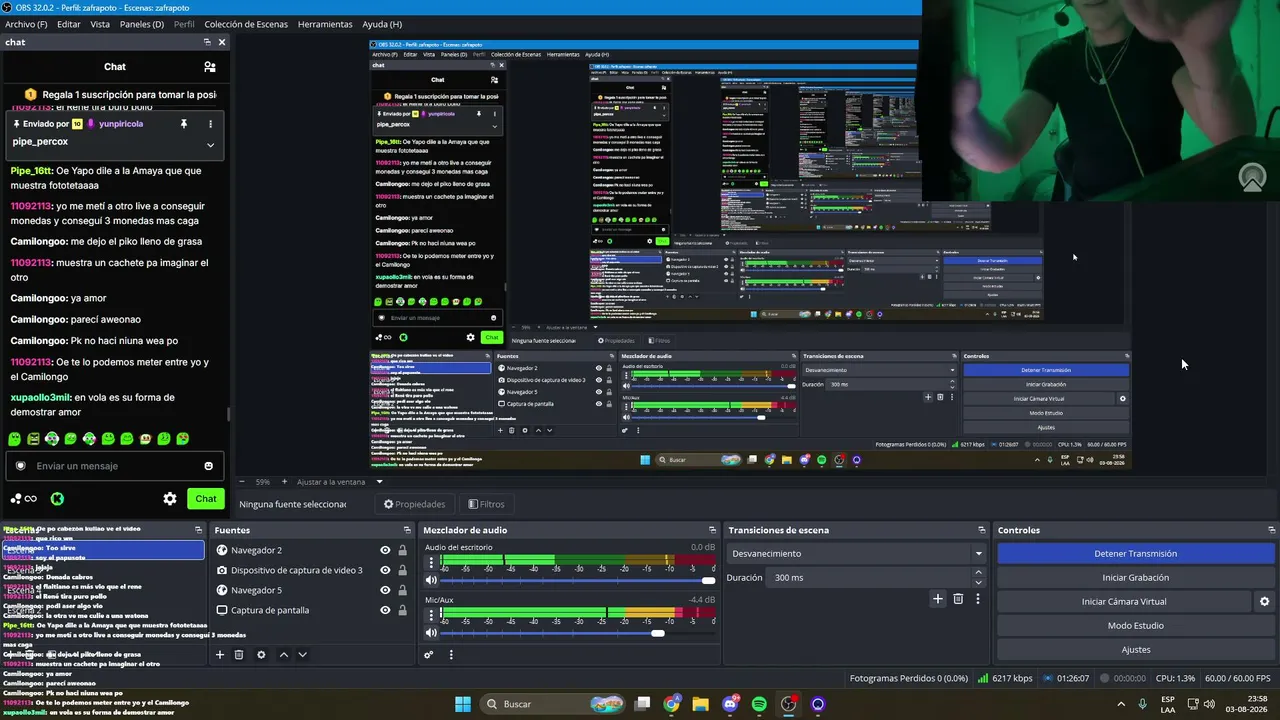Toggle visibility of Navegador 2 source
1280x720 pixels.
(x=385, y=550)
